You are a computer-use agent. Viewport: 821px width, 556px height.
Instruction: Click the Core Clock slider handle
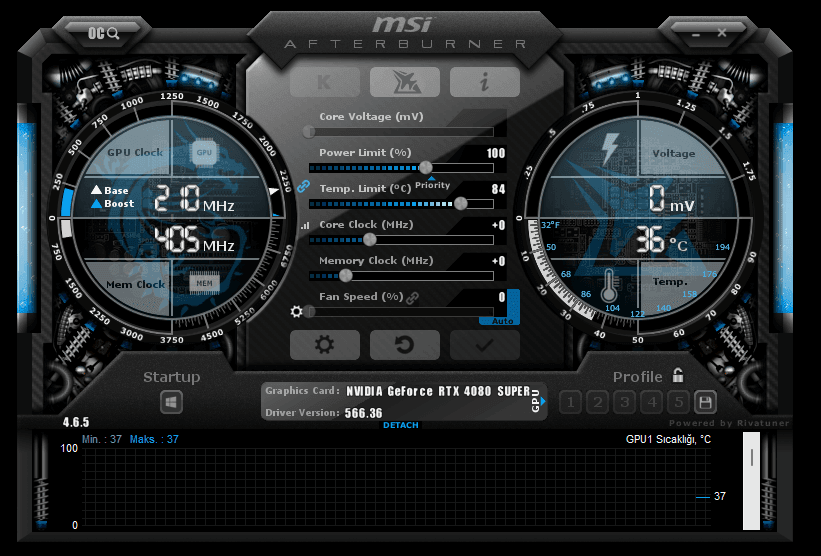(x=370, y=239)
